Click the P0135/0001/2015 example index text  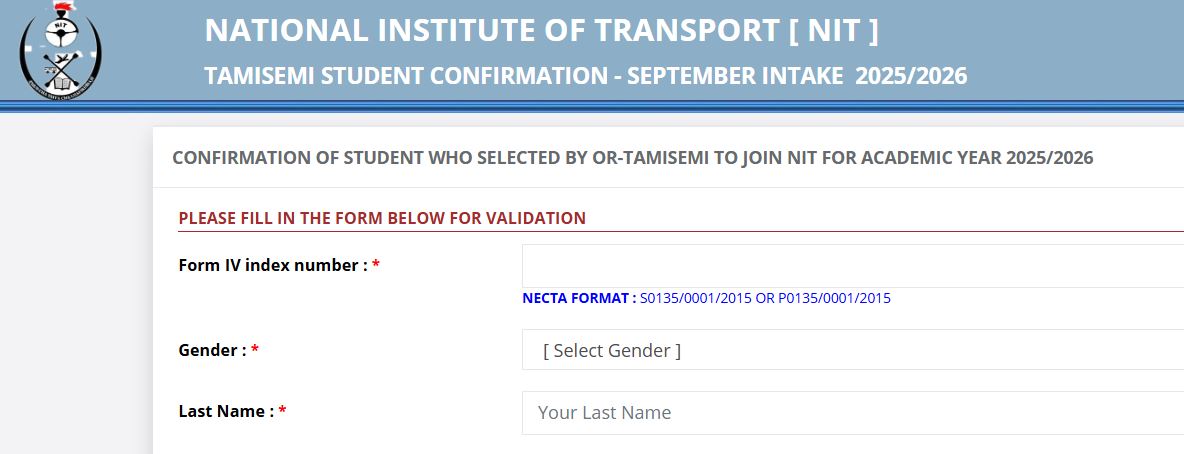tap(834, 298)
